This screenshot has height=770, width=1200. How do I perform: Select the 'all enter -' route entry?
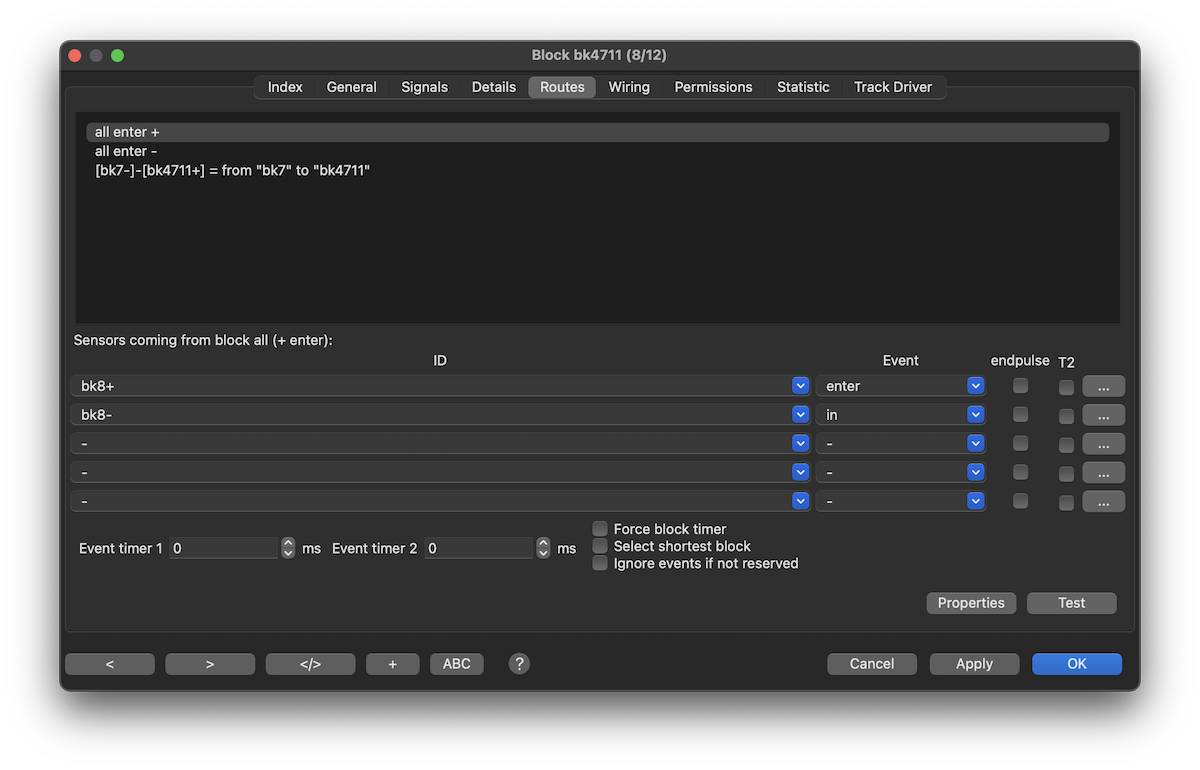[x=126, y=151]
